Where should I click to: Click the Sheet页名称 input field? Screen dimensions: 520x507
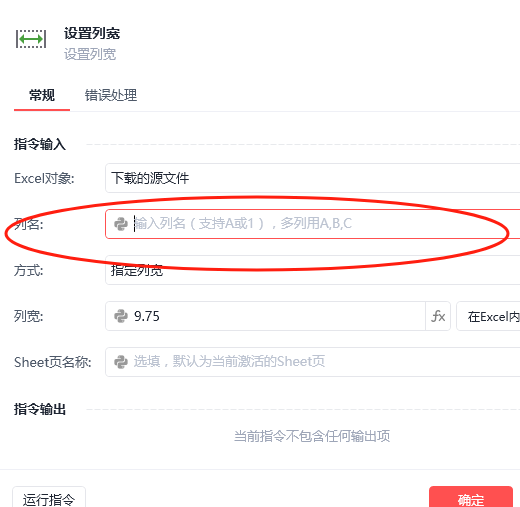313,362
